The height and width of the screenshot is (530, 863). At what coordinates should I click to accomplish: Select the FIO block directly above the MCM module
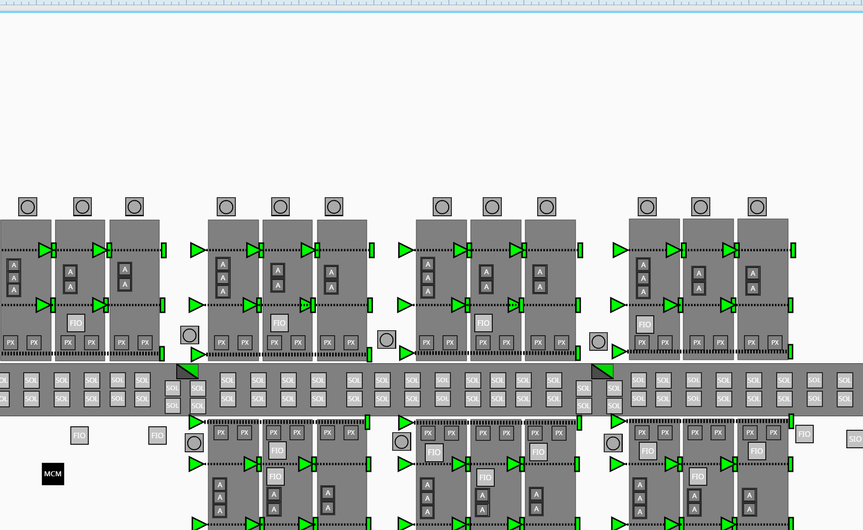coord(80,435)
